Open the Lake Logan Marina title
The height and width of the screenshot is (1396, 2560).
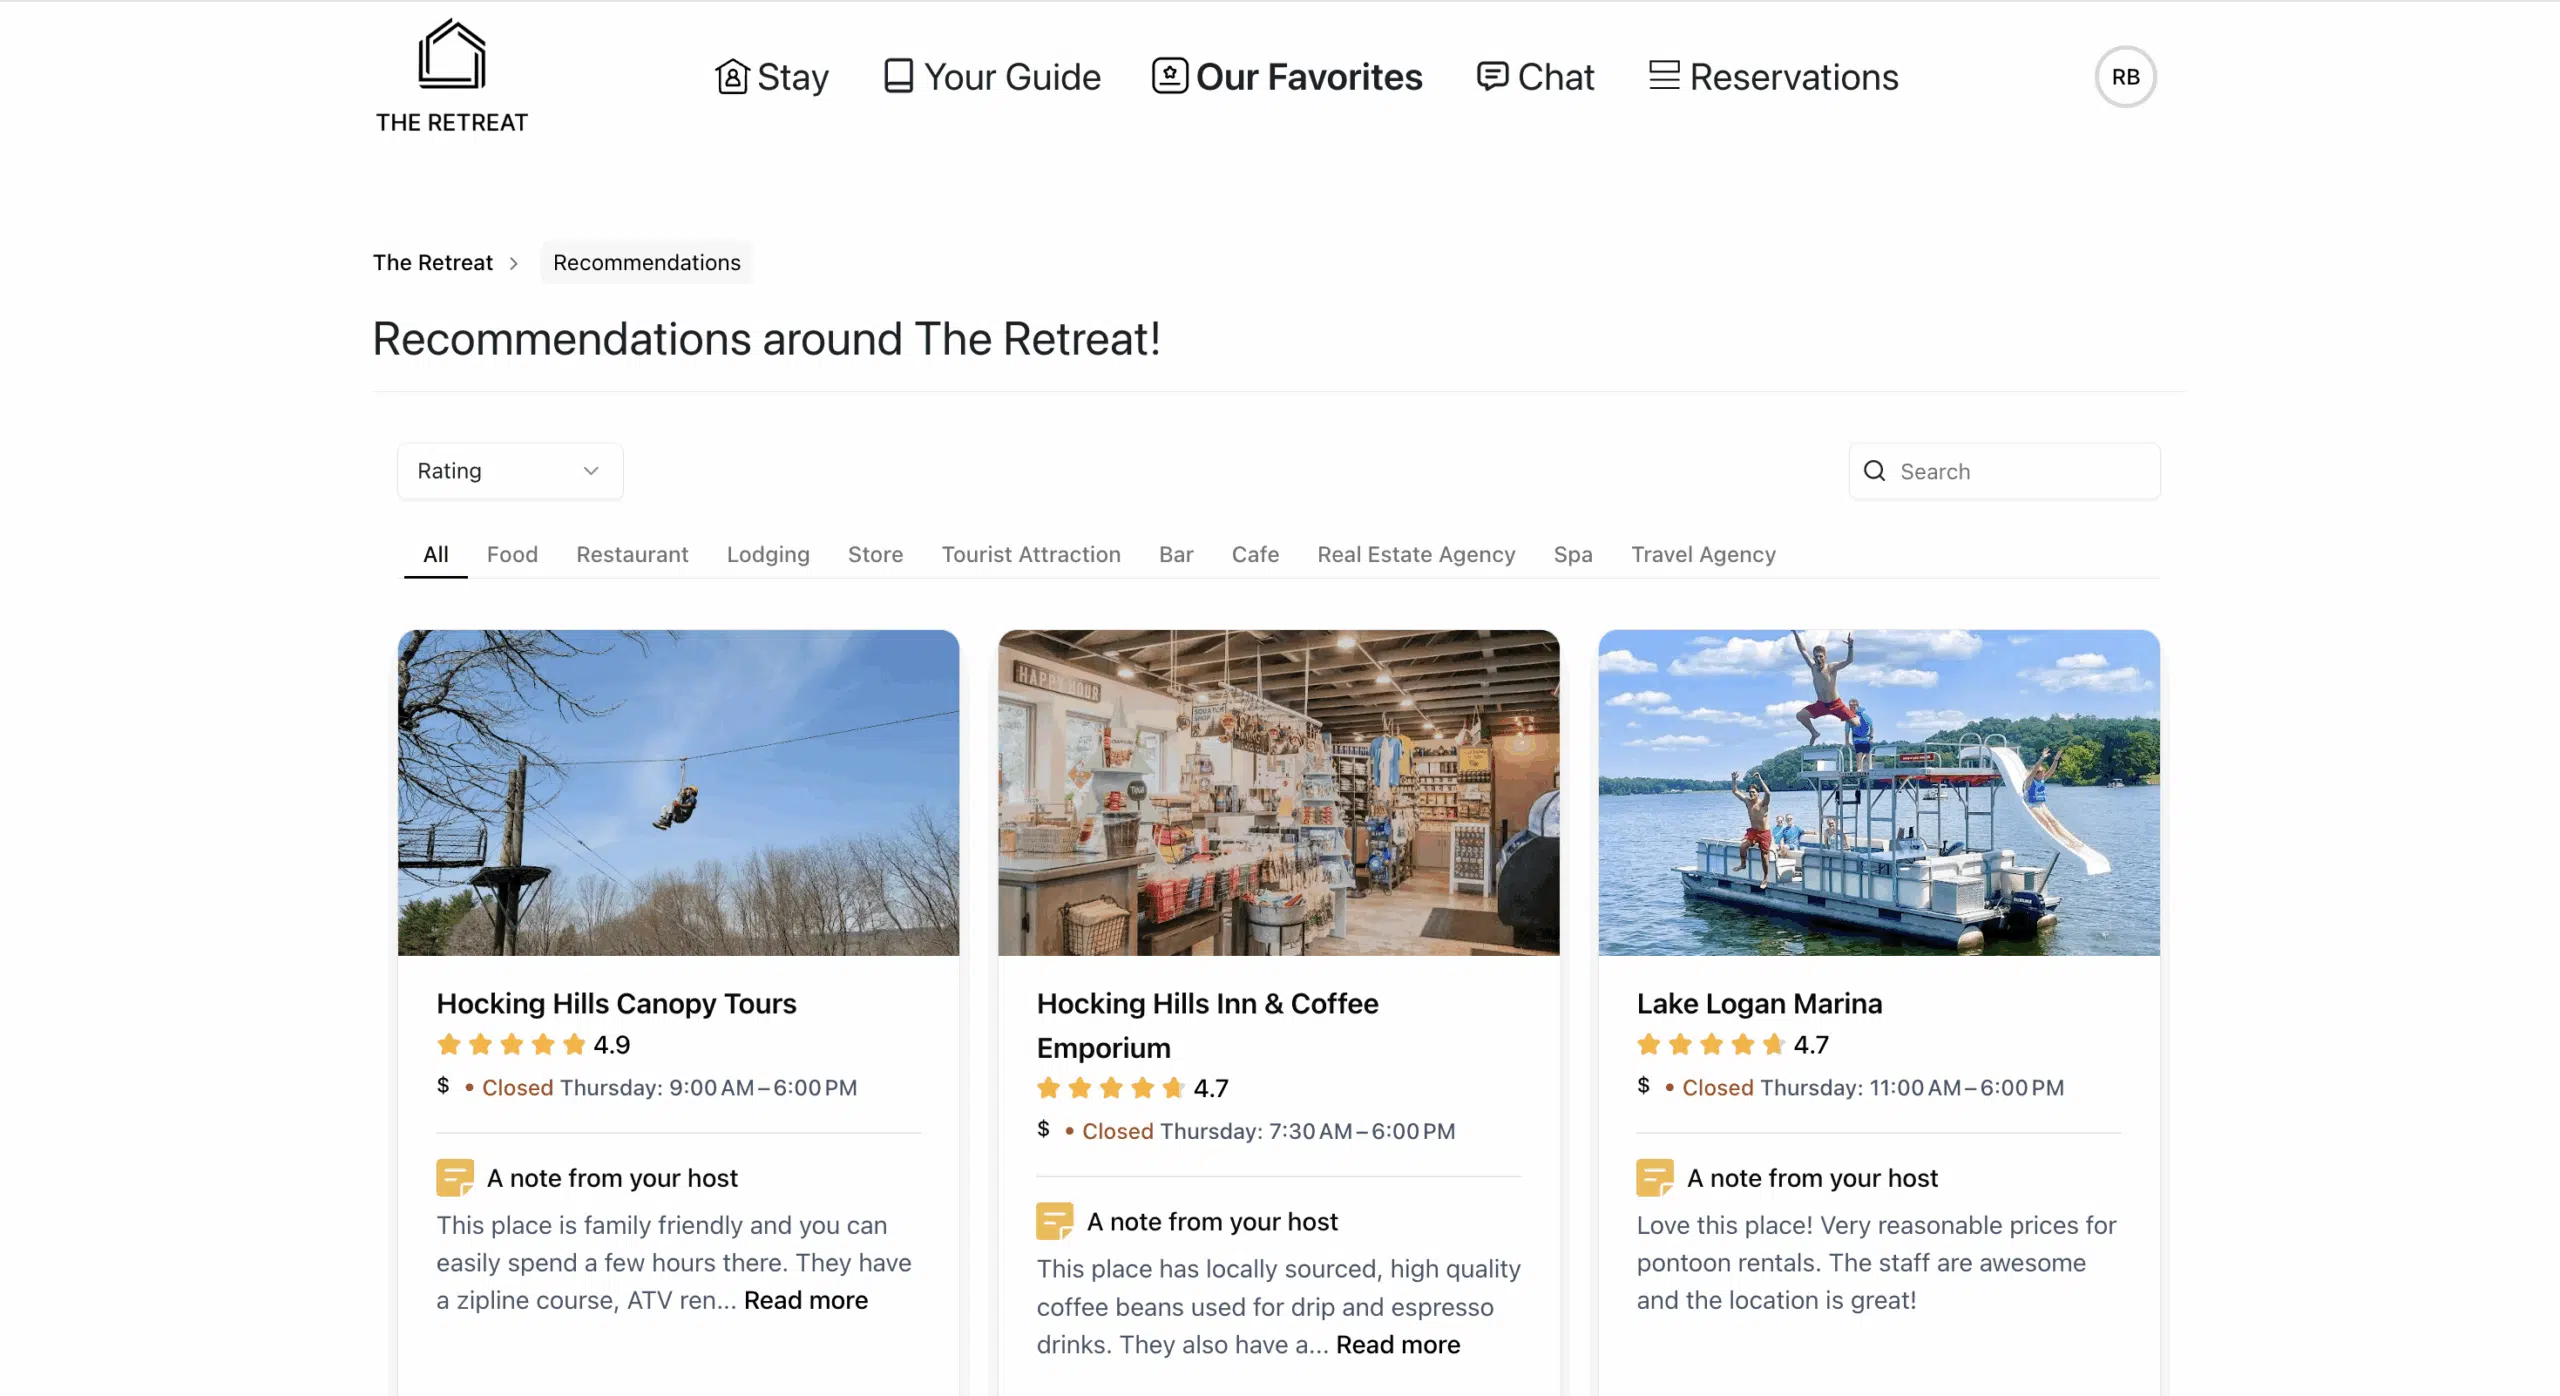[x=1759, y=1003]
